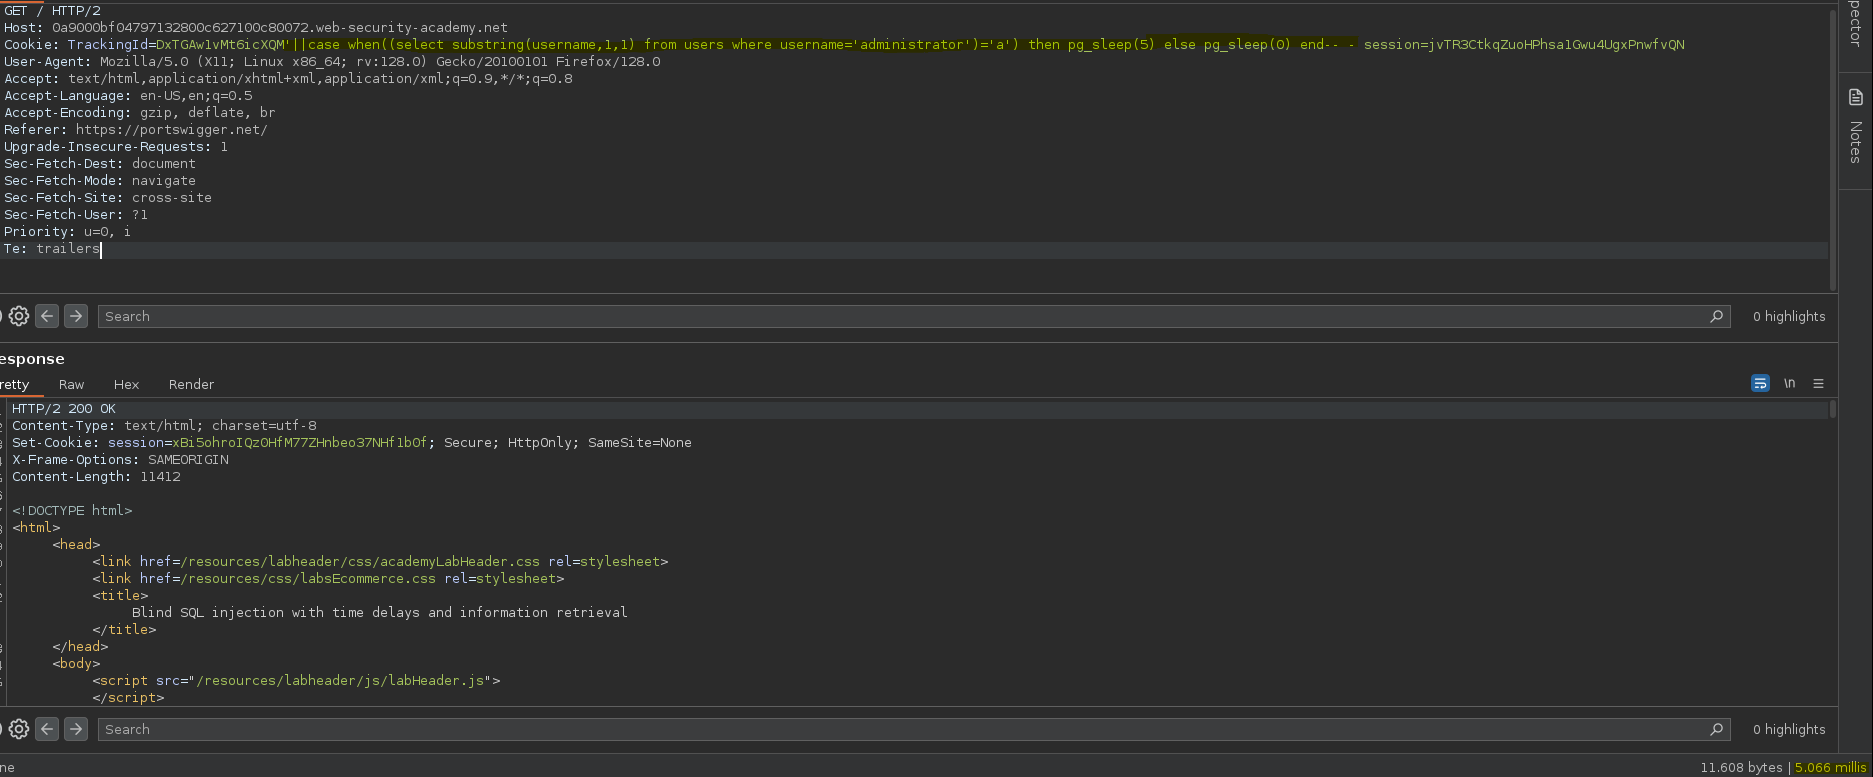Go to previous match in response search
Viewport: 1873px width, 777px height.
[x=47, y=729]
